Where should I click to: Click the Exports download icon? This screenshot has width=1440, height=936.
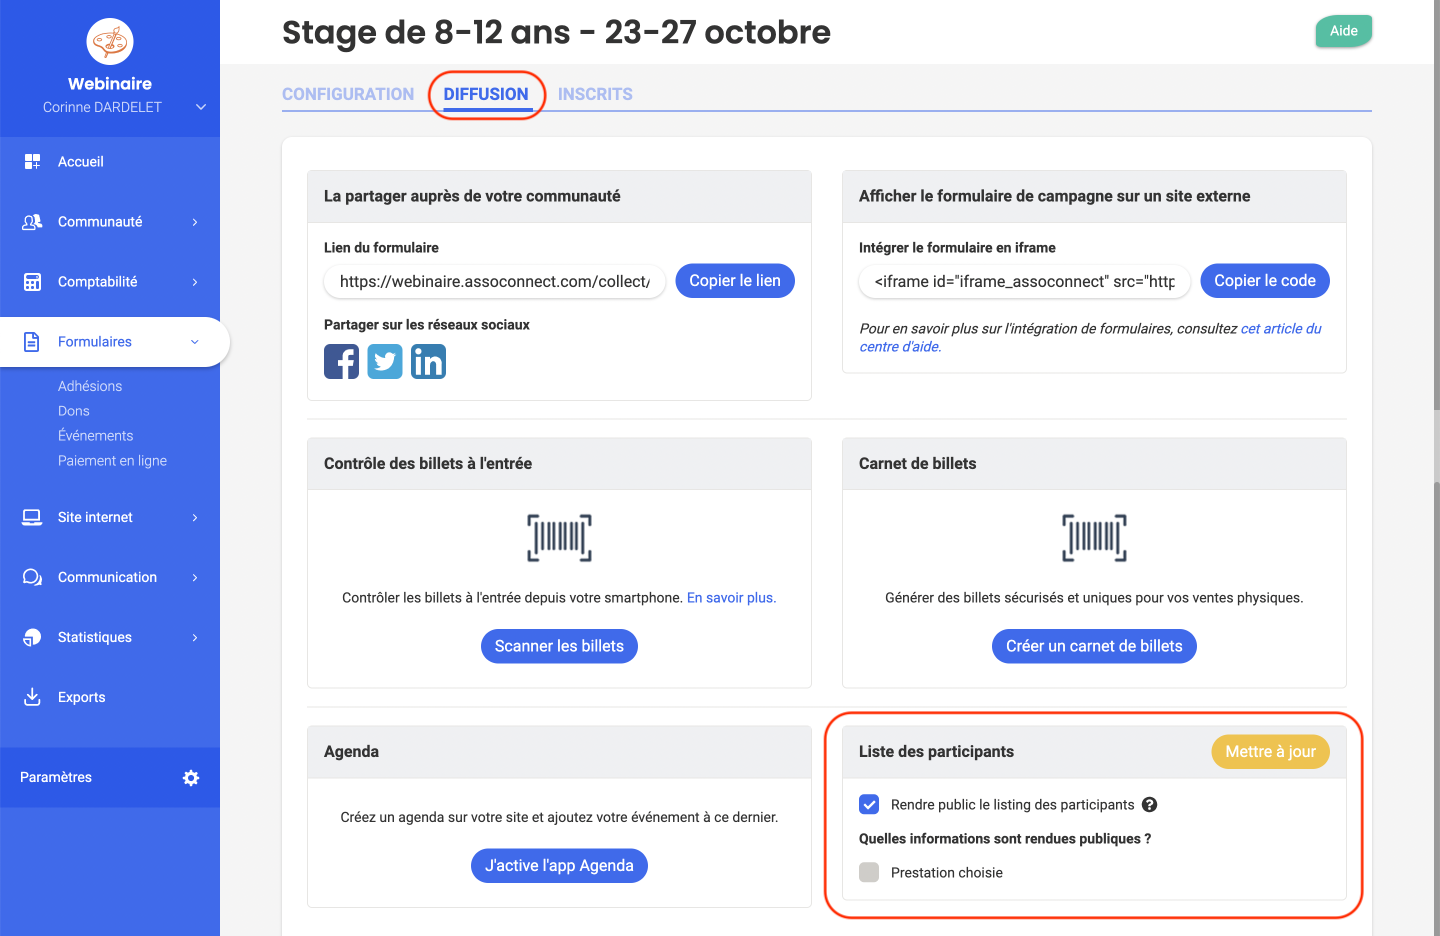click(32, 697)
